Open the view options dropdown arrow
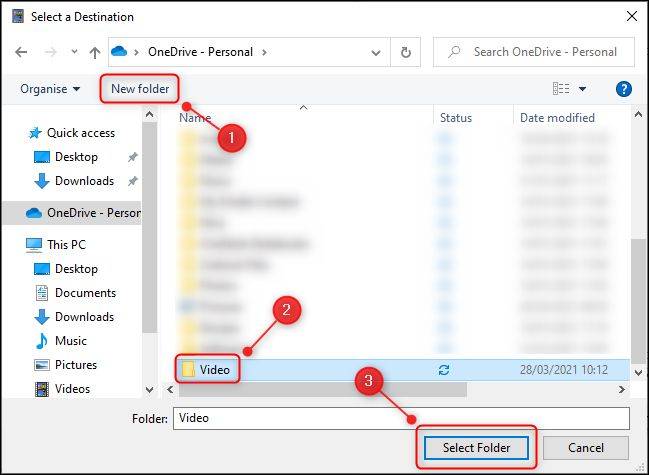The width and height of the screenshot is (649, 475). [x=582, y=89]
